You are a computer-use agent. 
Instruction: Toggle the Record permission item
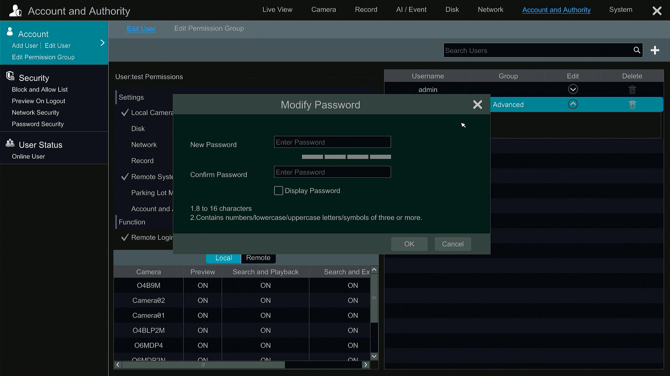[142, 161]
